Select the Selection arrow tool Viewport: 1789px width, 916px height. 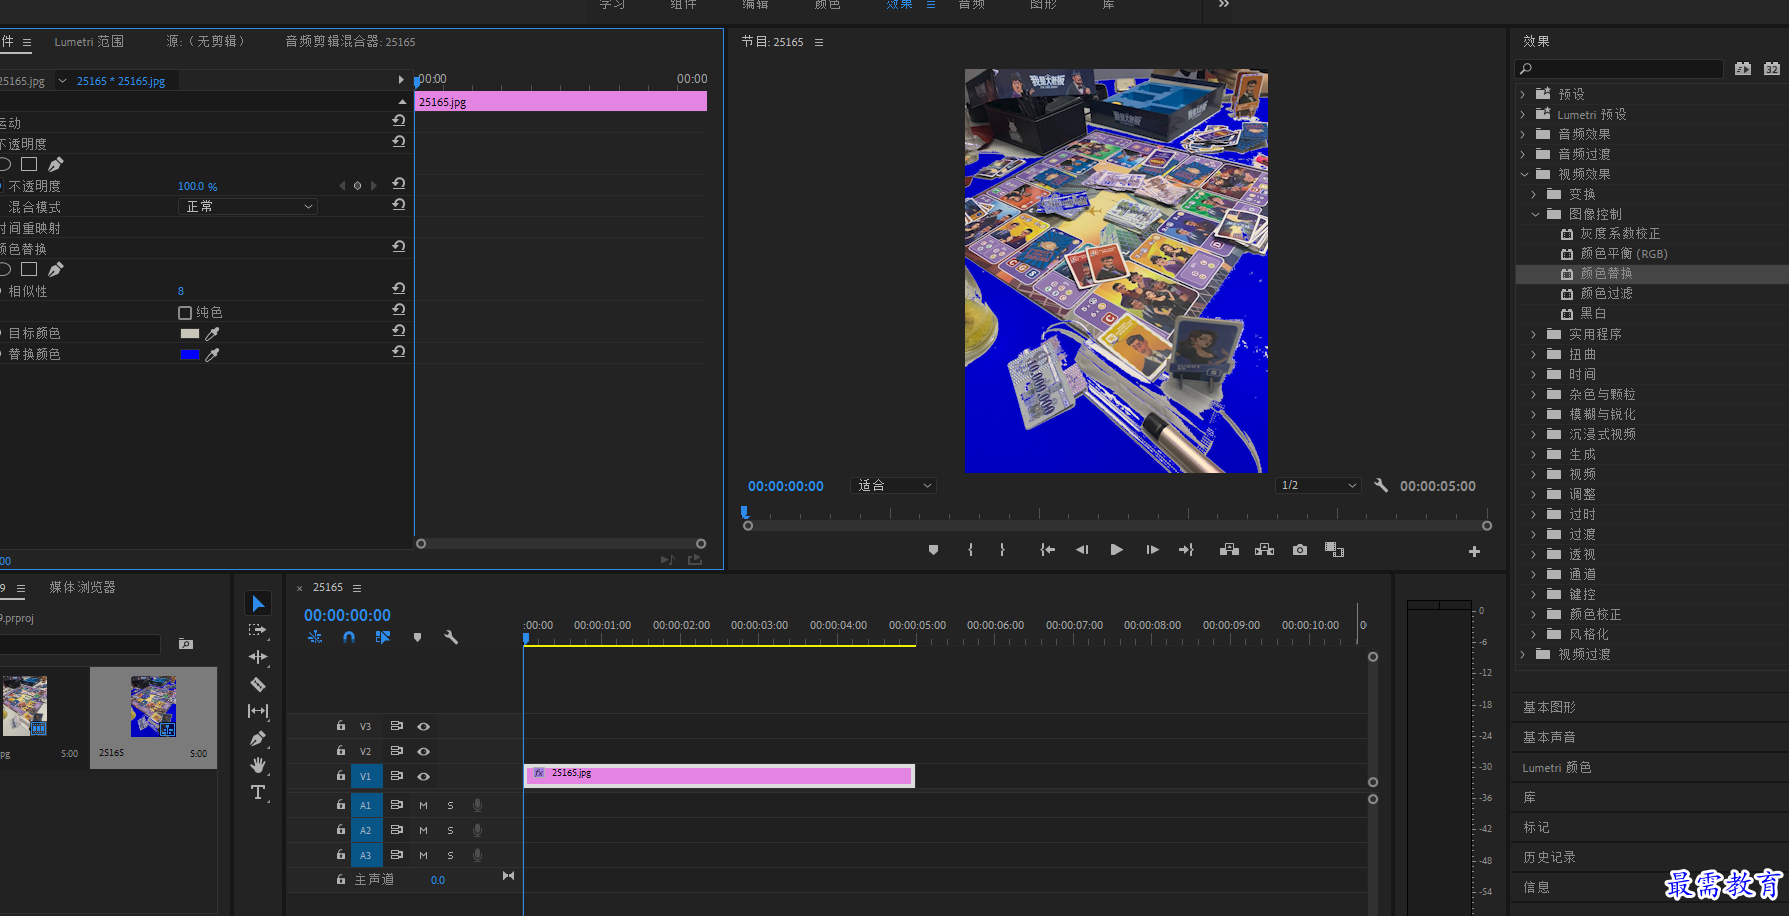coord(258,603)
